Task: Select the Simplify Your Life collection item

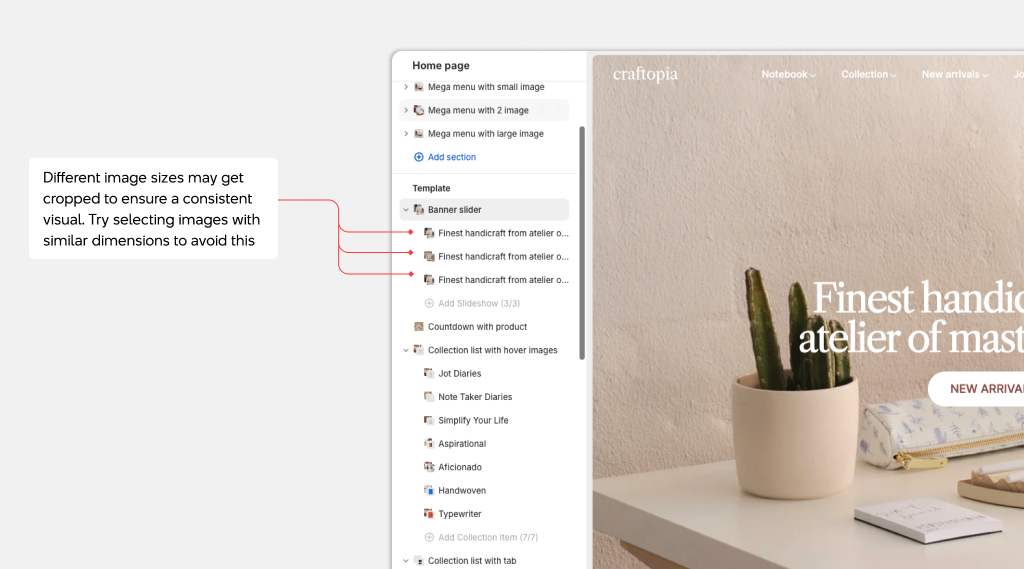Action: click(473, 420)
